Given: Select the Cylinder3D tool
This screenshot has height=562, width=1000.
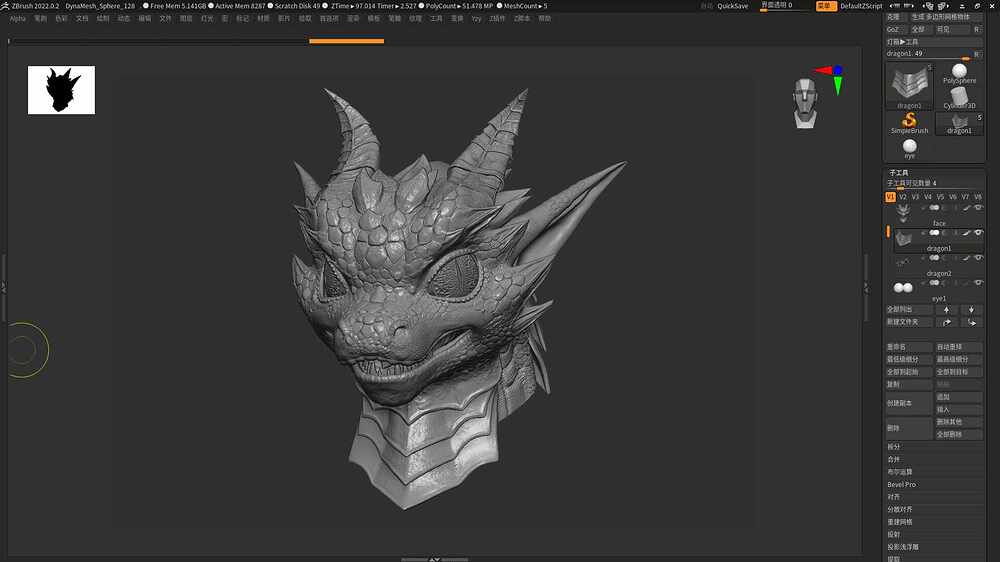Looking at the screenshot, I should tap(959, 98).
